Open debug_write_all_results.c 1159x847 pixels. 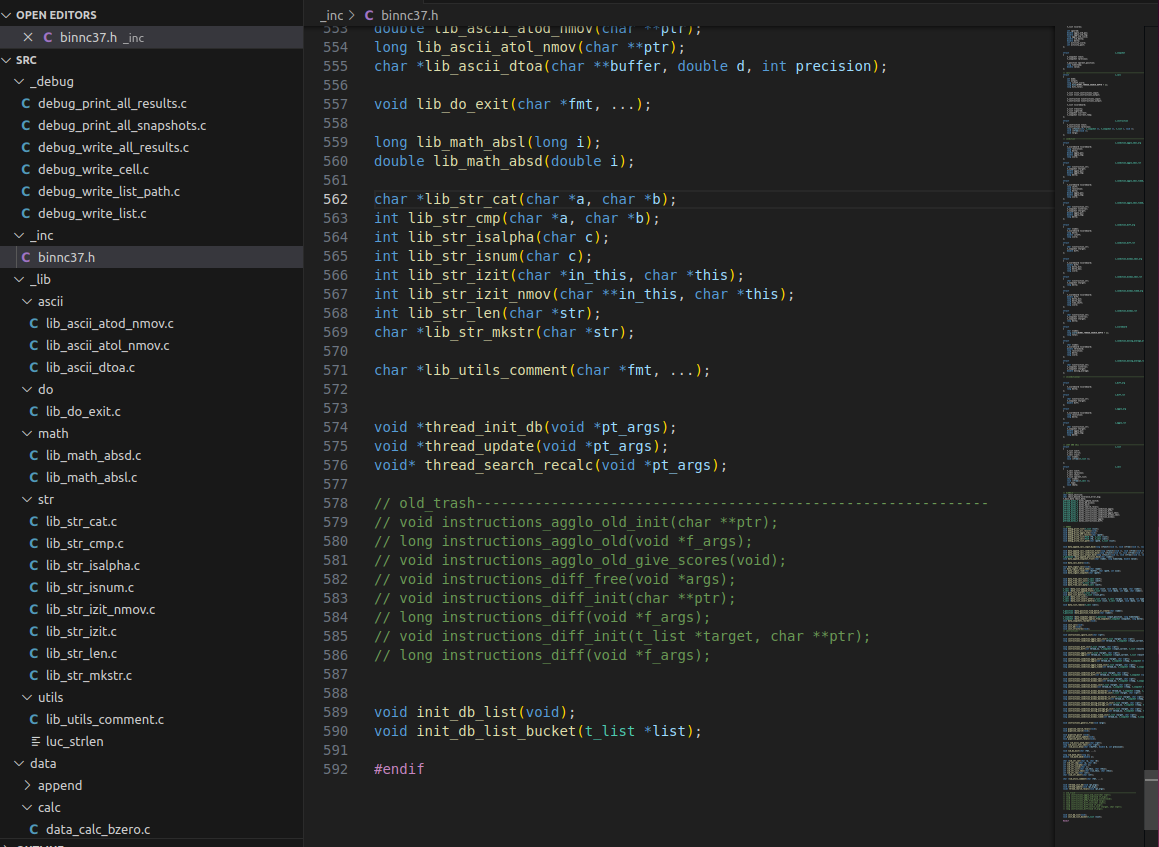(113, 147)
